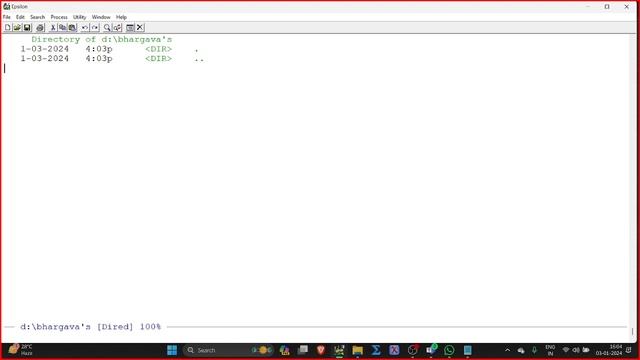Open search and replace toolbar icon

click(x=117, y=27)
